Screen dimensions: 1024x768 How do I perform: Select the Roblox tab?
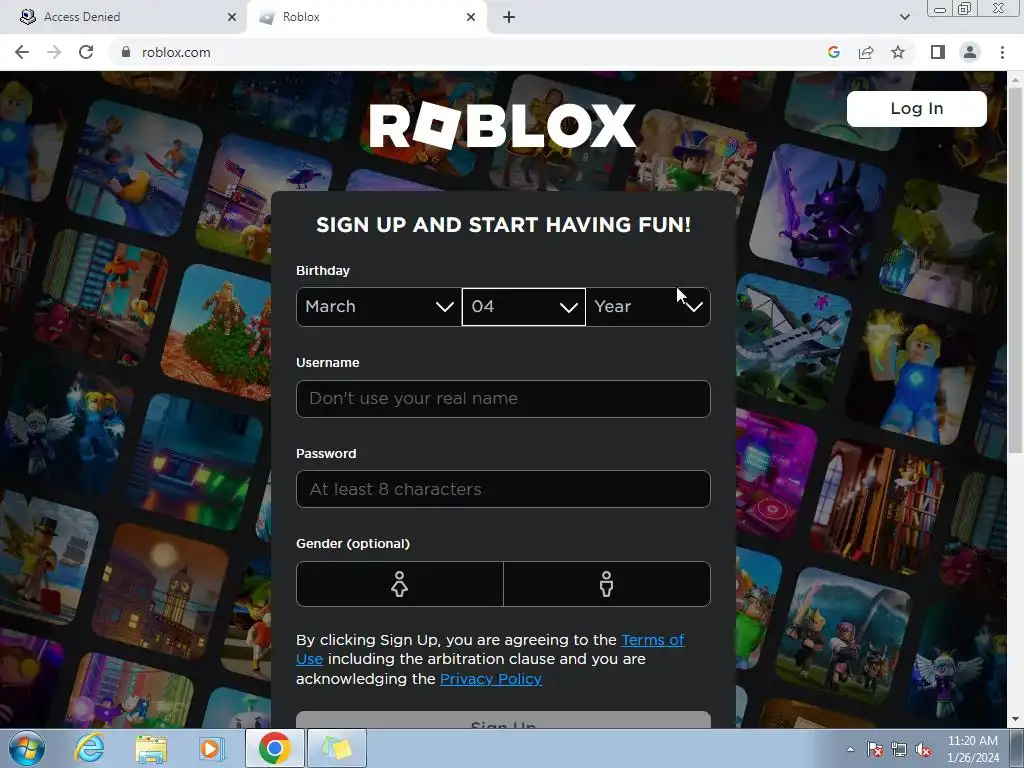(x=366, y=17)
